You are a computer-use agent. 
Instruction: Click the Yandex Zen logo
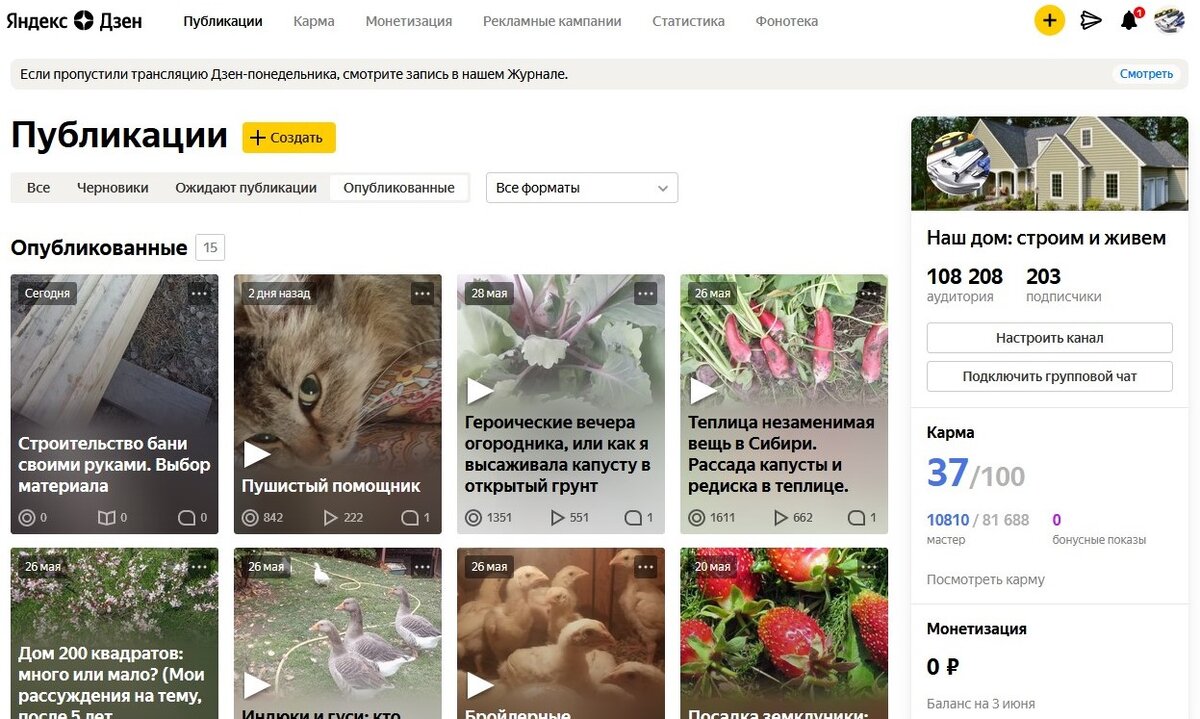pos(74,20)
